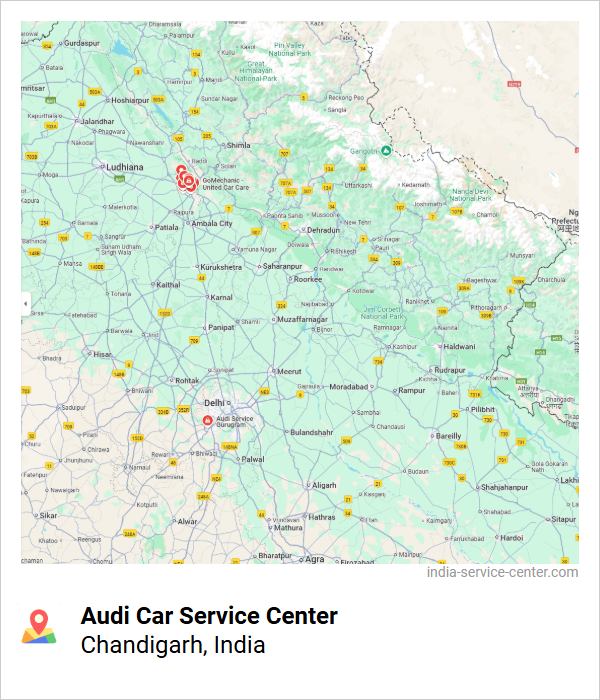600x700 pixels.
Task: Click the Shimla city label
Action: point(238,145)
